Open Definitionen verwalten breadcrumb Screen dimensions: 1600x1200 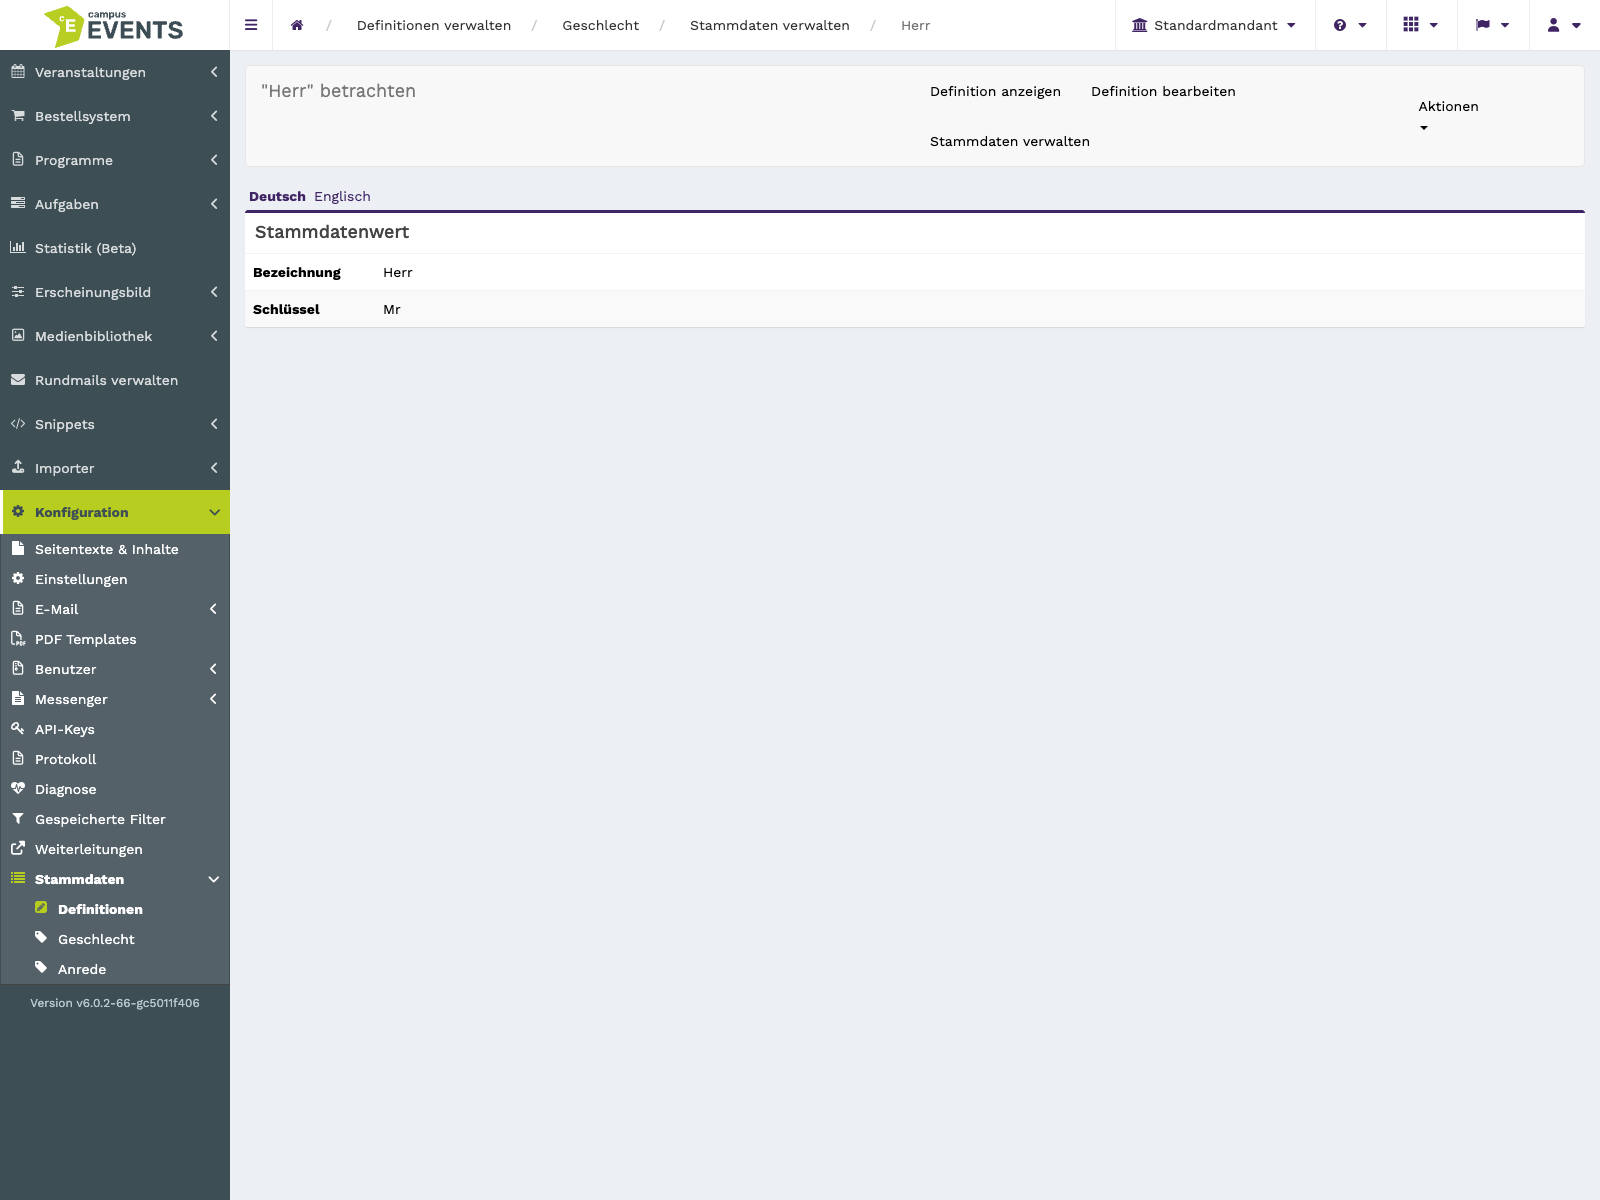coord(434,25)
